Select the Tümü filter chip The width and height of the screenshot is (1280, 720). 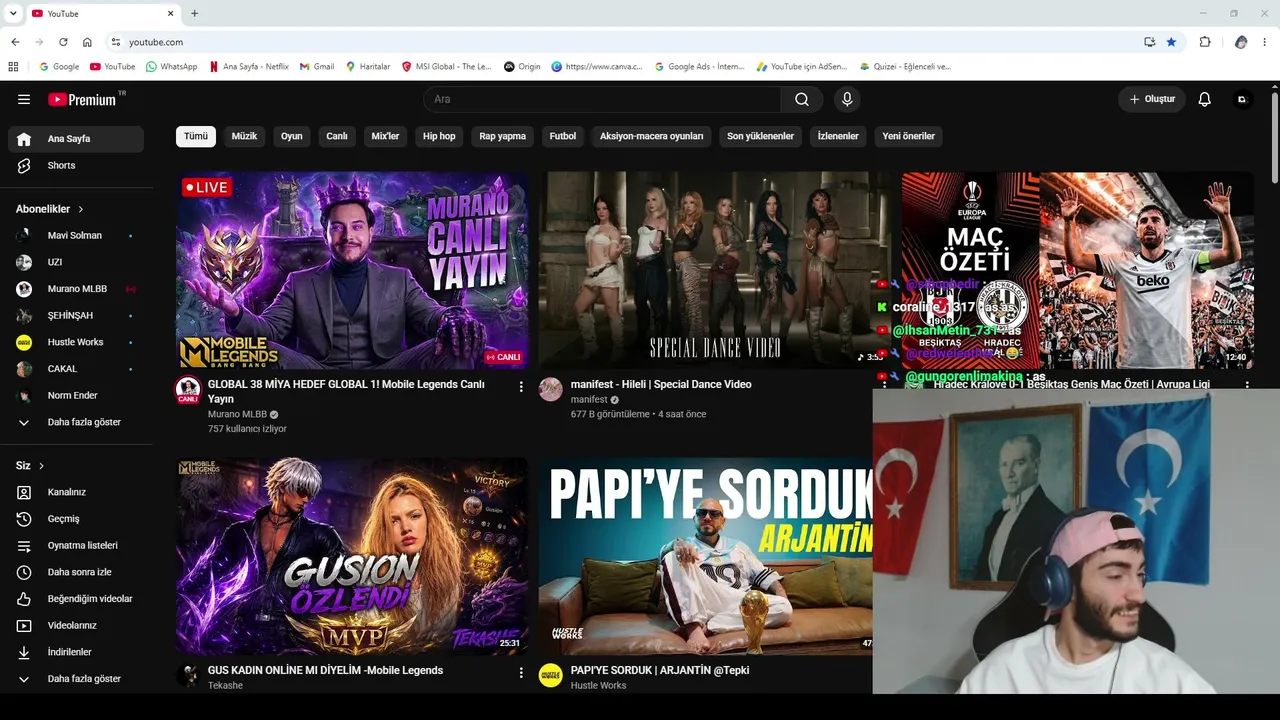196,136
